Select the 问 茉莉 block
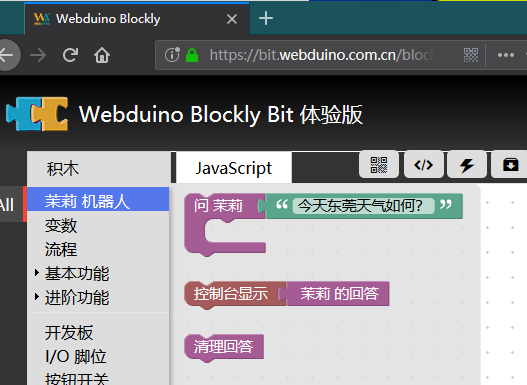Image resolution: width=527 pixels, height=385 pixels. 218,206
